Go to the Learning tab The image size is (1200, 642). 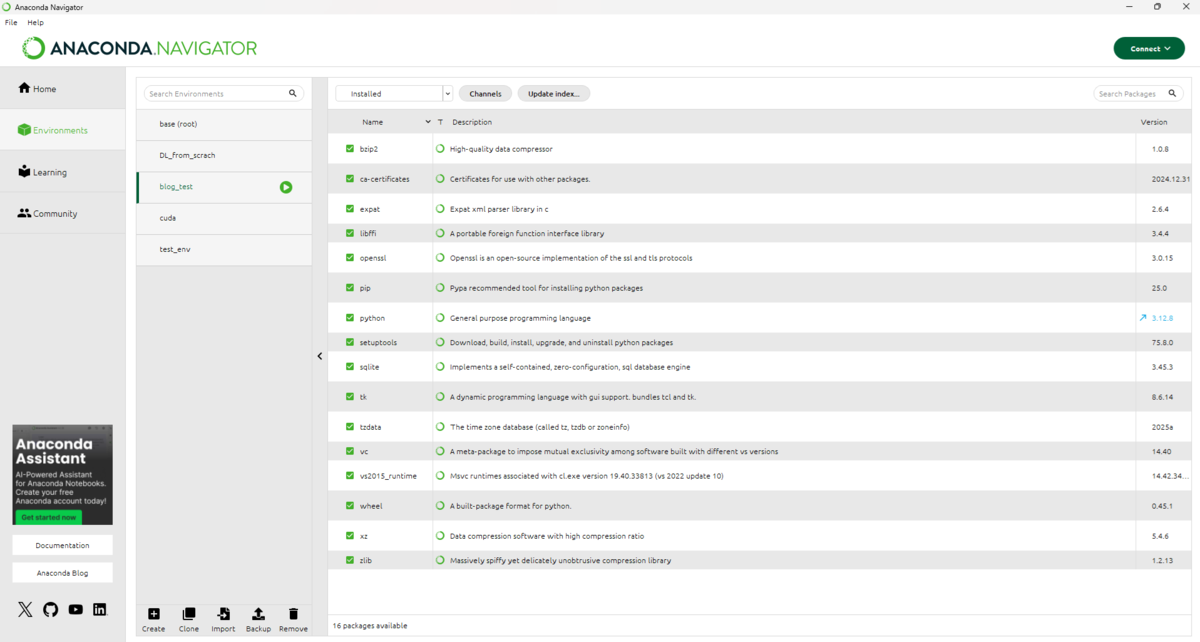click(x=62, y=172)
